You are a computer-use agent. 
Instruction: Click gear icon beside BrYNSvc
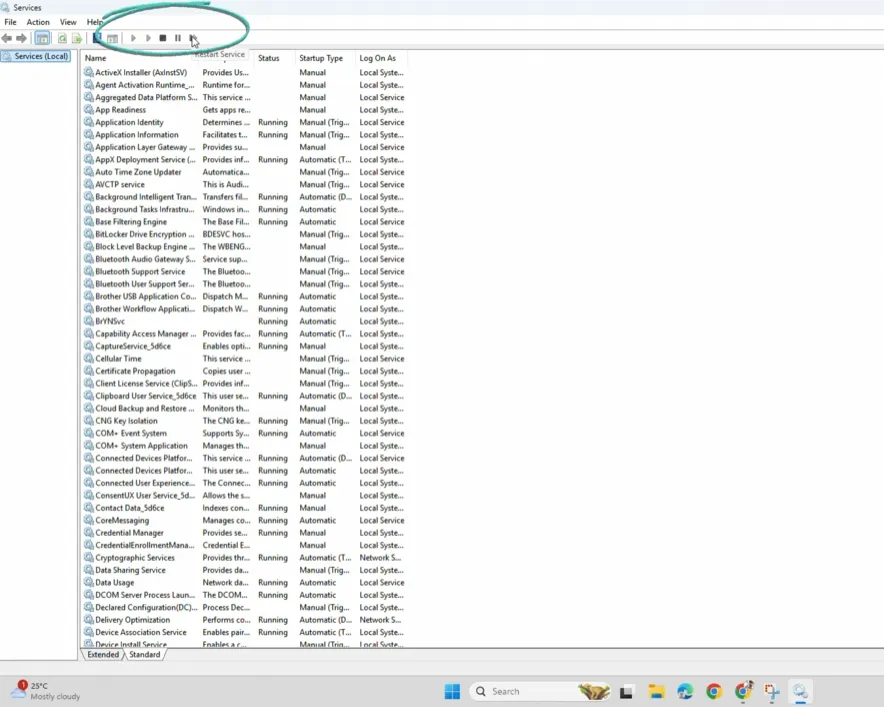[89, 321]
